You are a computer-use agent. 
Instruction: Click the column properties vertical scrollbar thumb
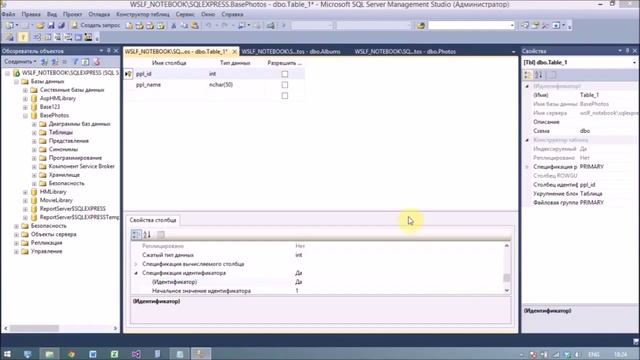[507, 278]
